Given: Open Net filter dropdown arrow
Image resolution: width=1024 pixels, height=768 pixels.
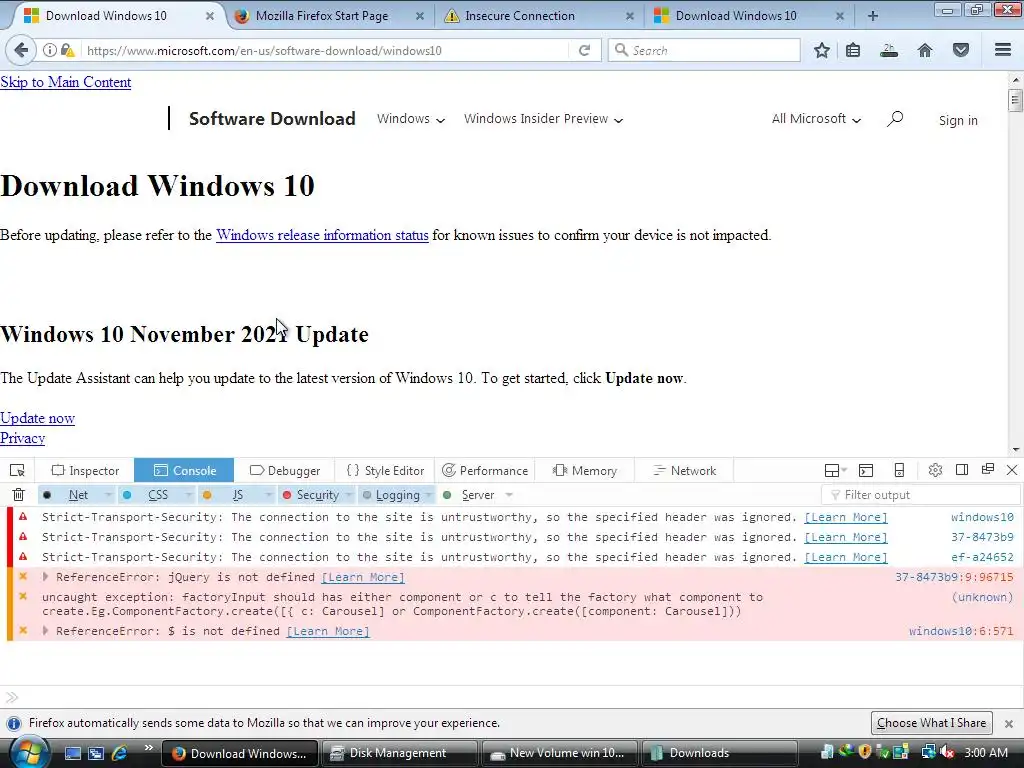Looking at the screenshot, I should pos(108,495).
